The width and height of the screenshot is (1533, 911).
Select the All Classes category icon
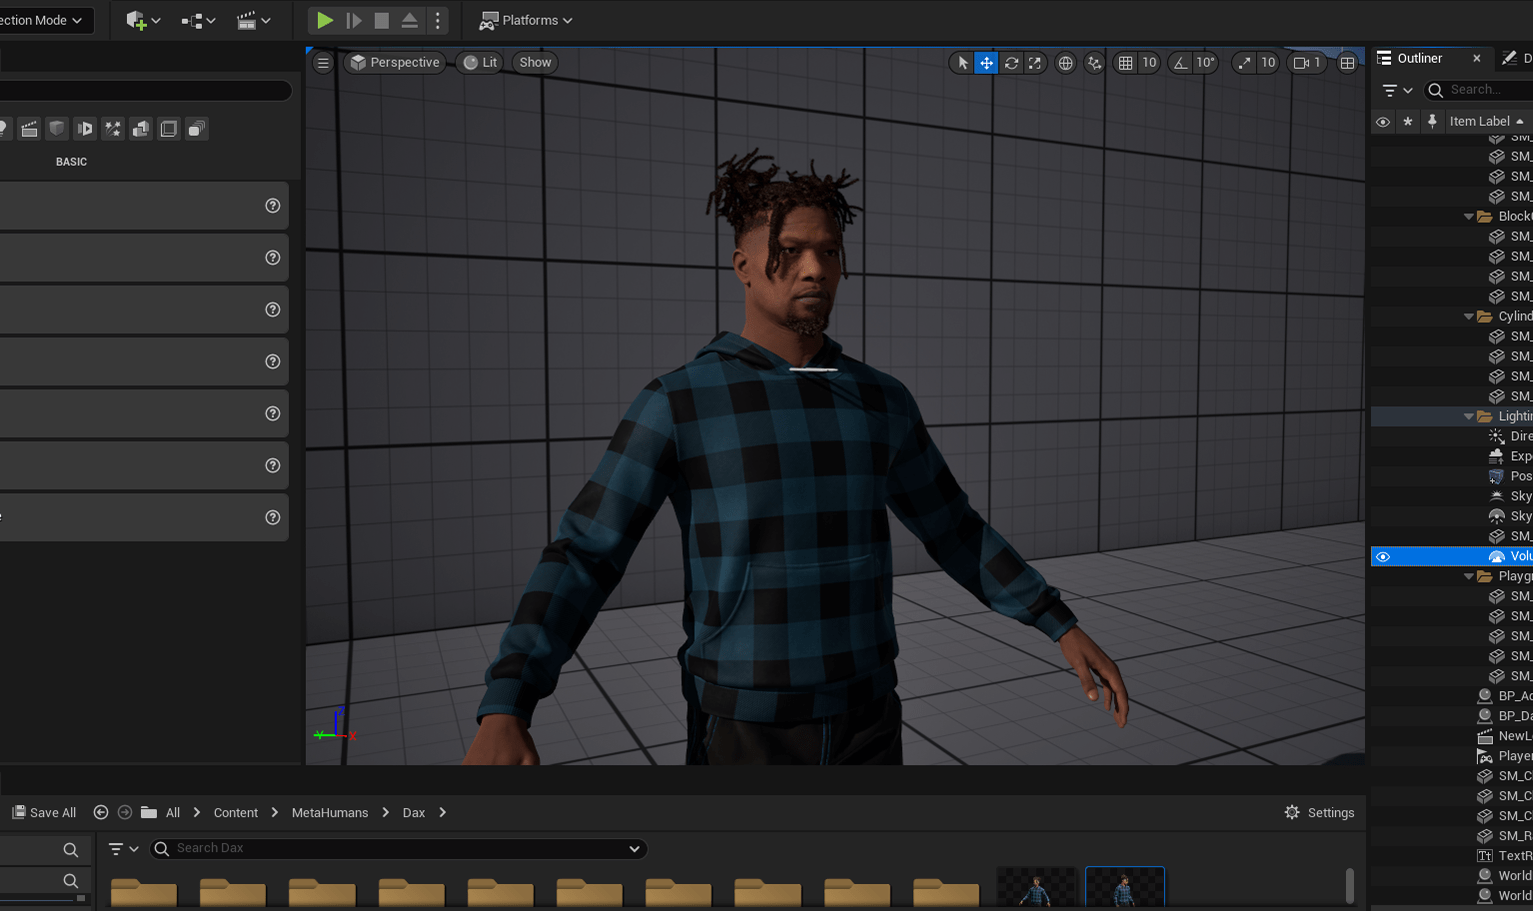197,129
